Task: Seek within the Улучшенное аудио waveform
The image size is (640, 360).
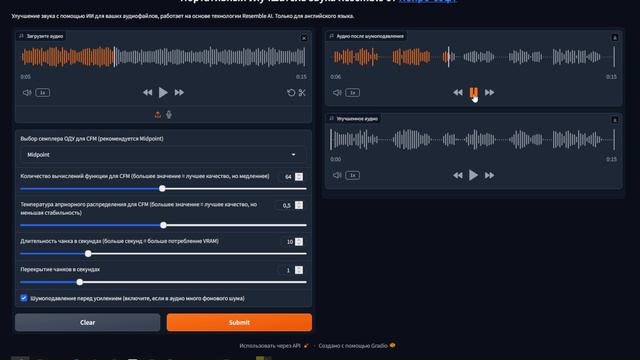Action: click(473, 140)
